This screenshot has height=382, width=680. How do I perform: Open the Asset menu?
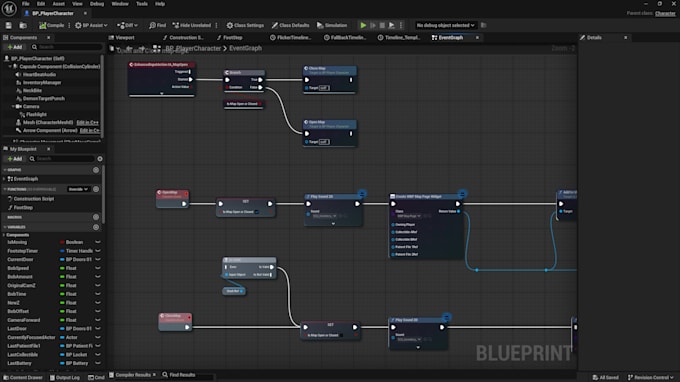(x=59, y=4)
